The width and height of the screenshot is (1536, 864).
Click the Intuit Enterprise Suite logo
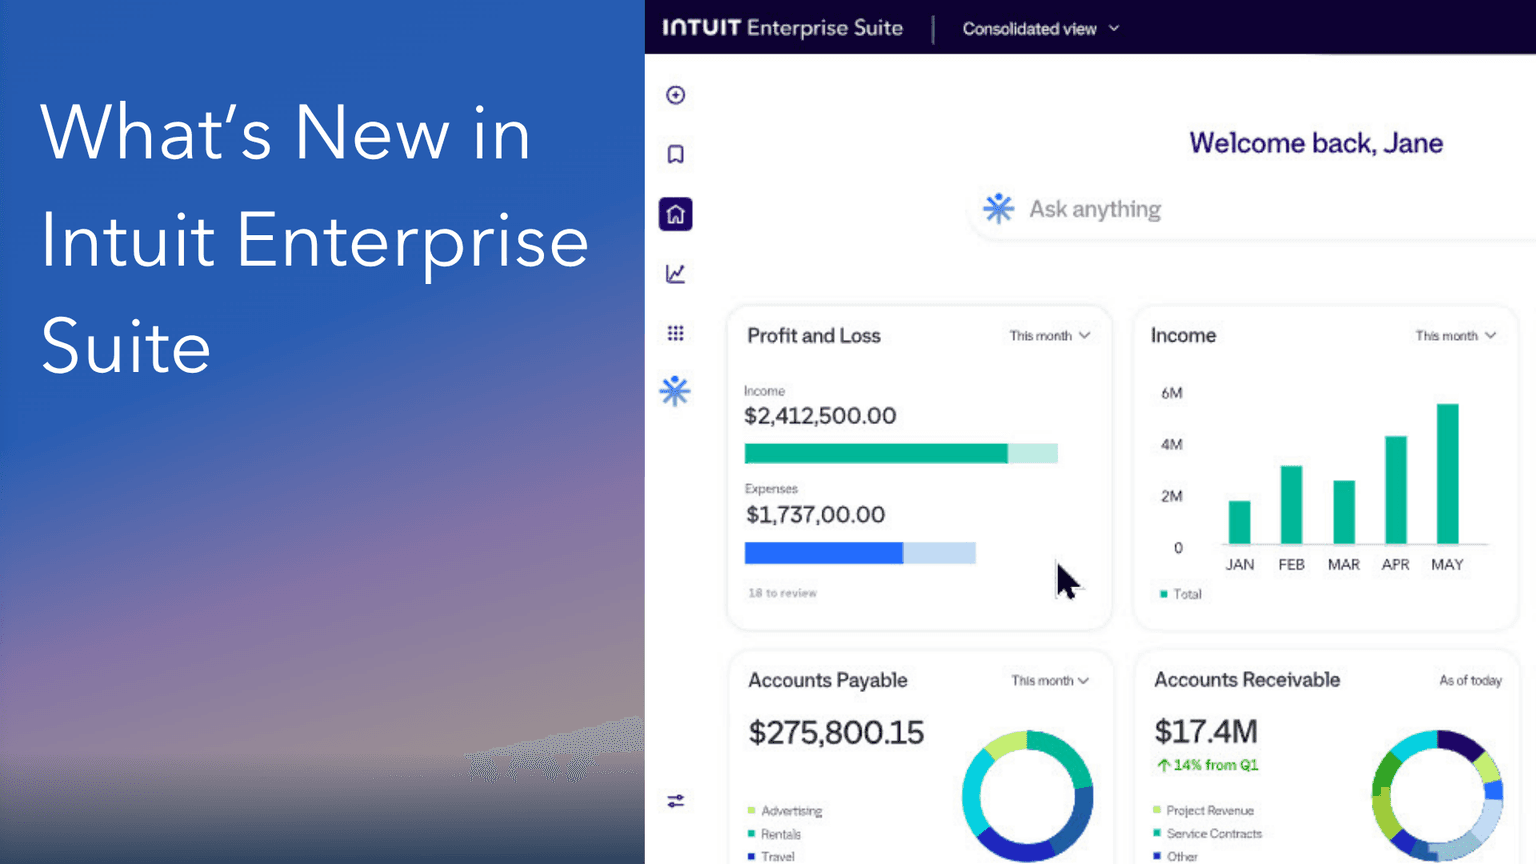[x=782, y=28]
